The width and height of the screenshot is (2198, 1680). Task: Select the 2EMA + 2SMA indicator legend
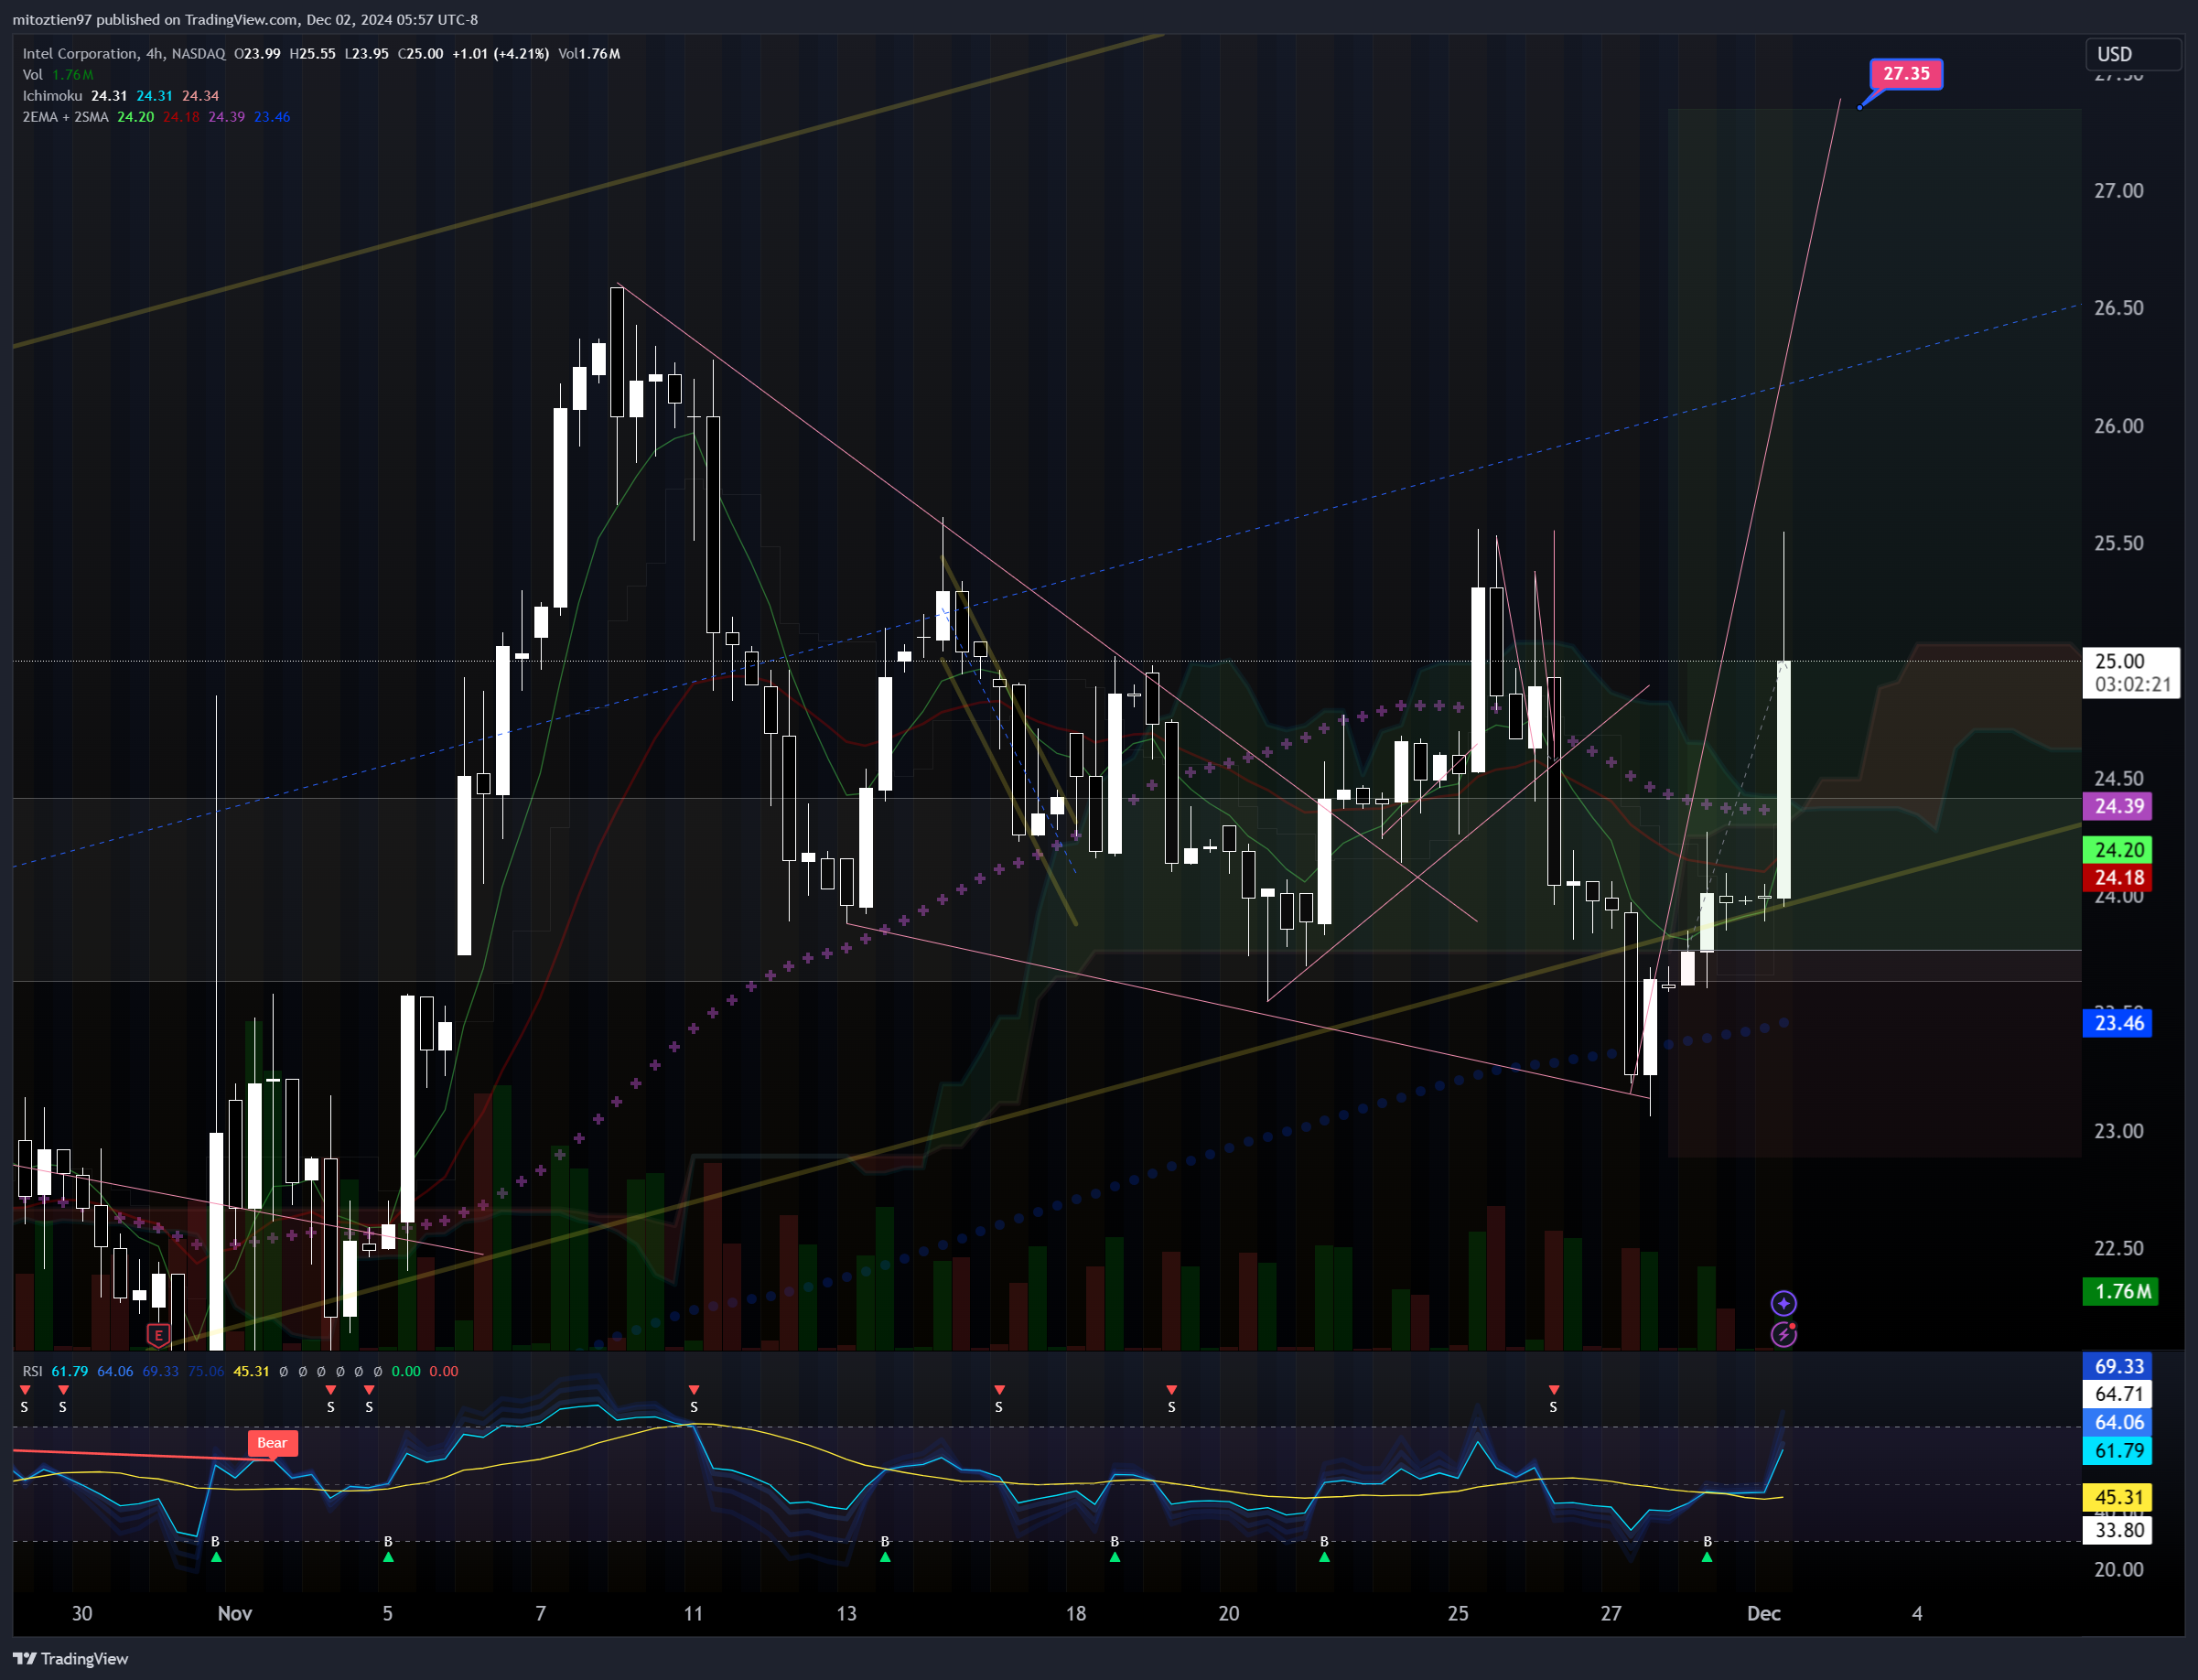(x=66, y=117)
